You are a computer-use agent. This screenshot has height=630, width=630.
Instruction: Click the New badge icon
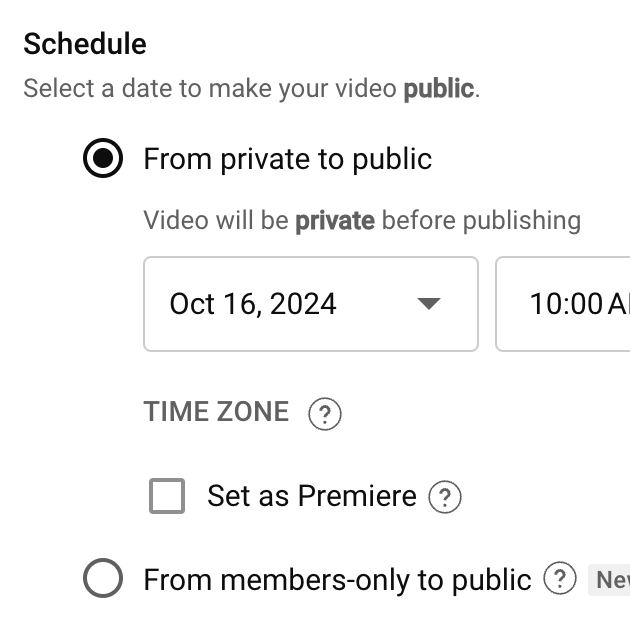pyautogui.click(x=610, y=579)
